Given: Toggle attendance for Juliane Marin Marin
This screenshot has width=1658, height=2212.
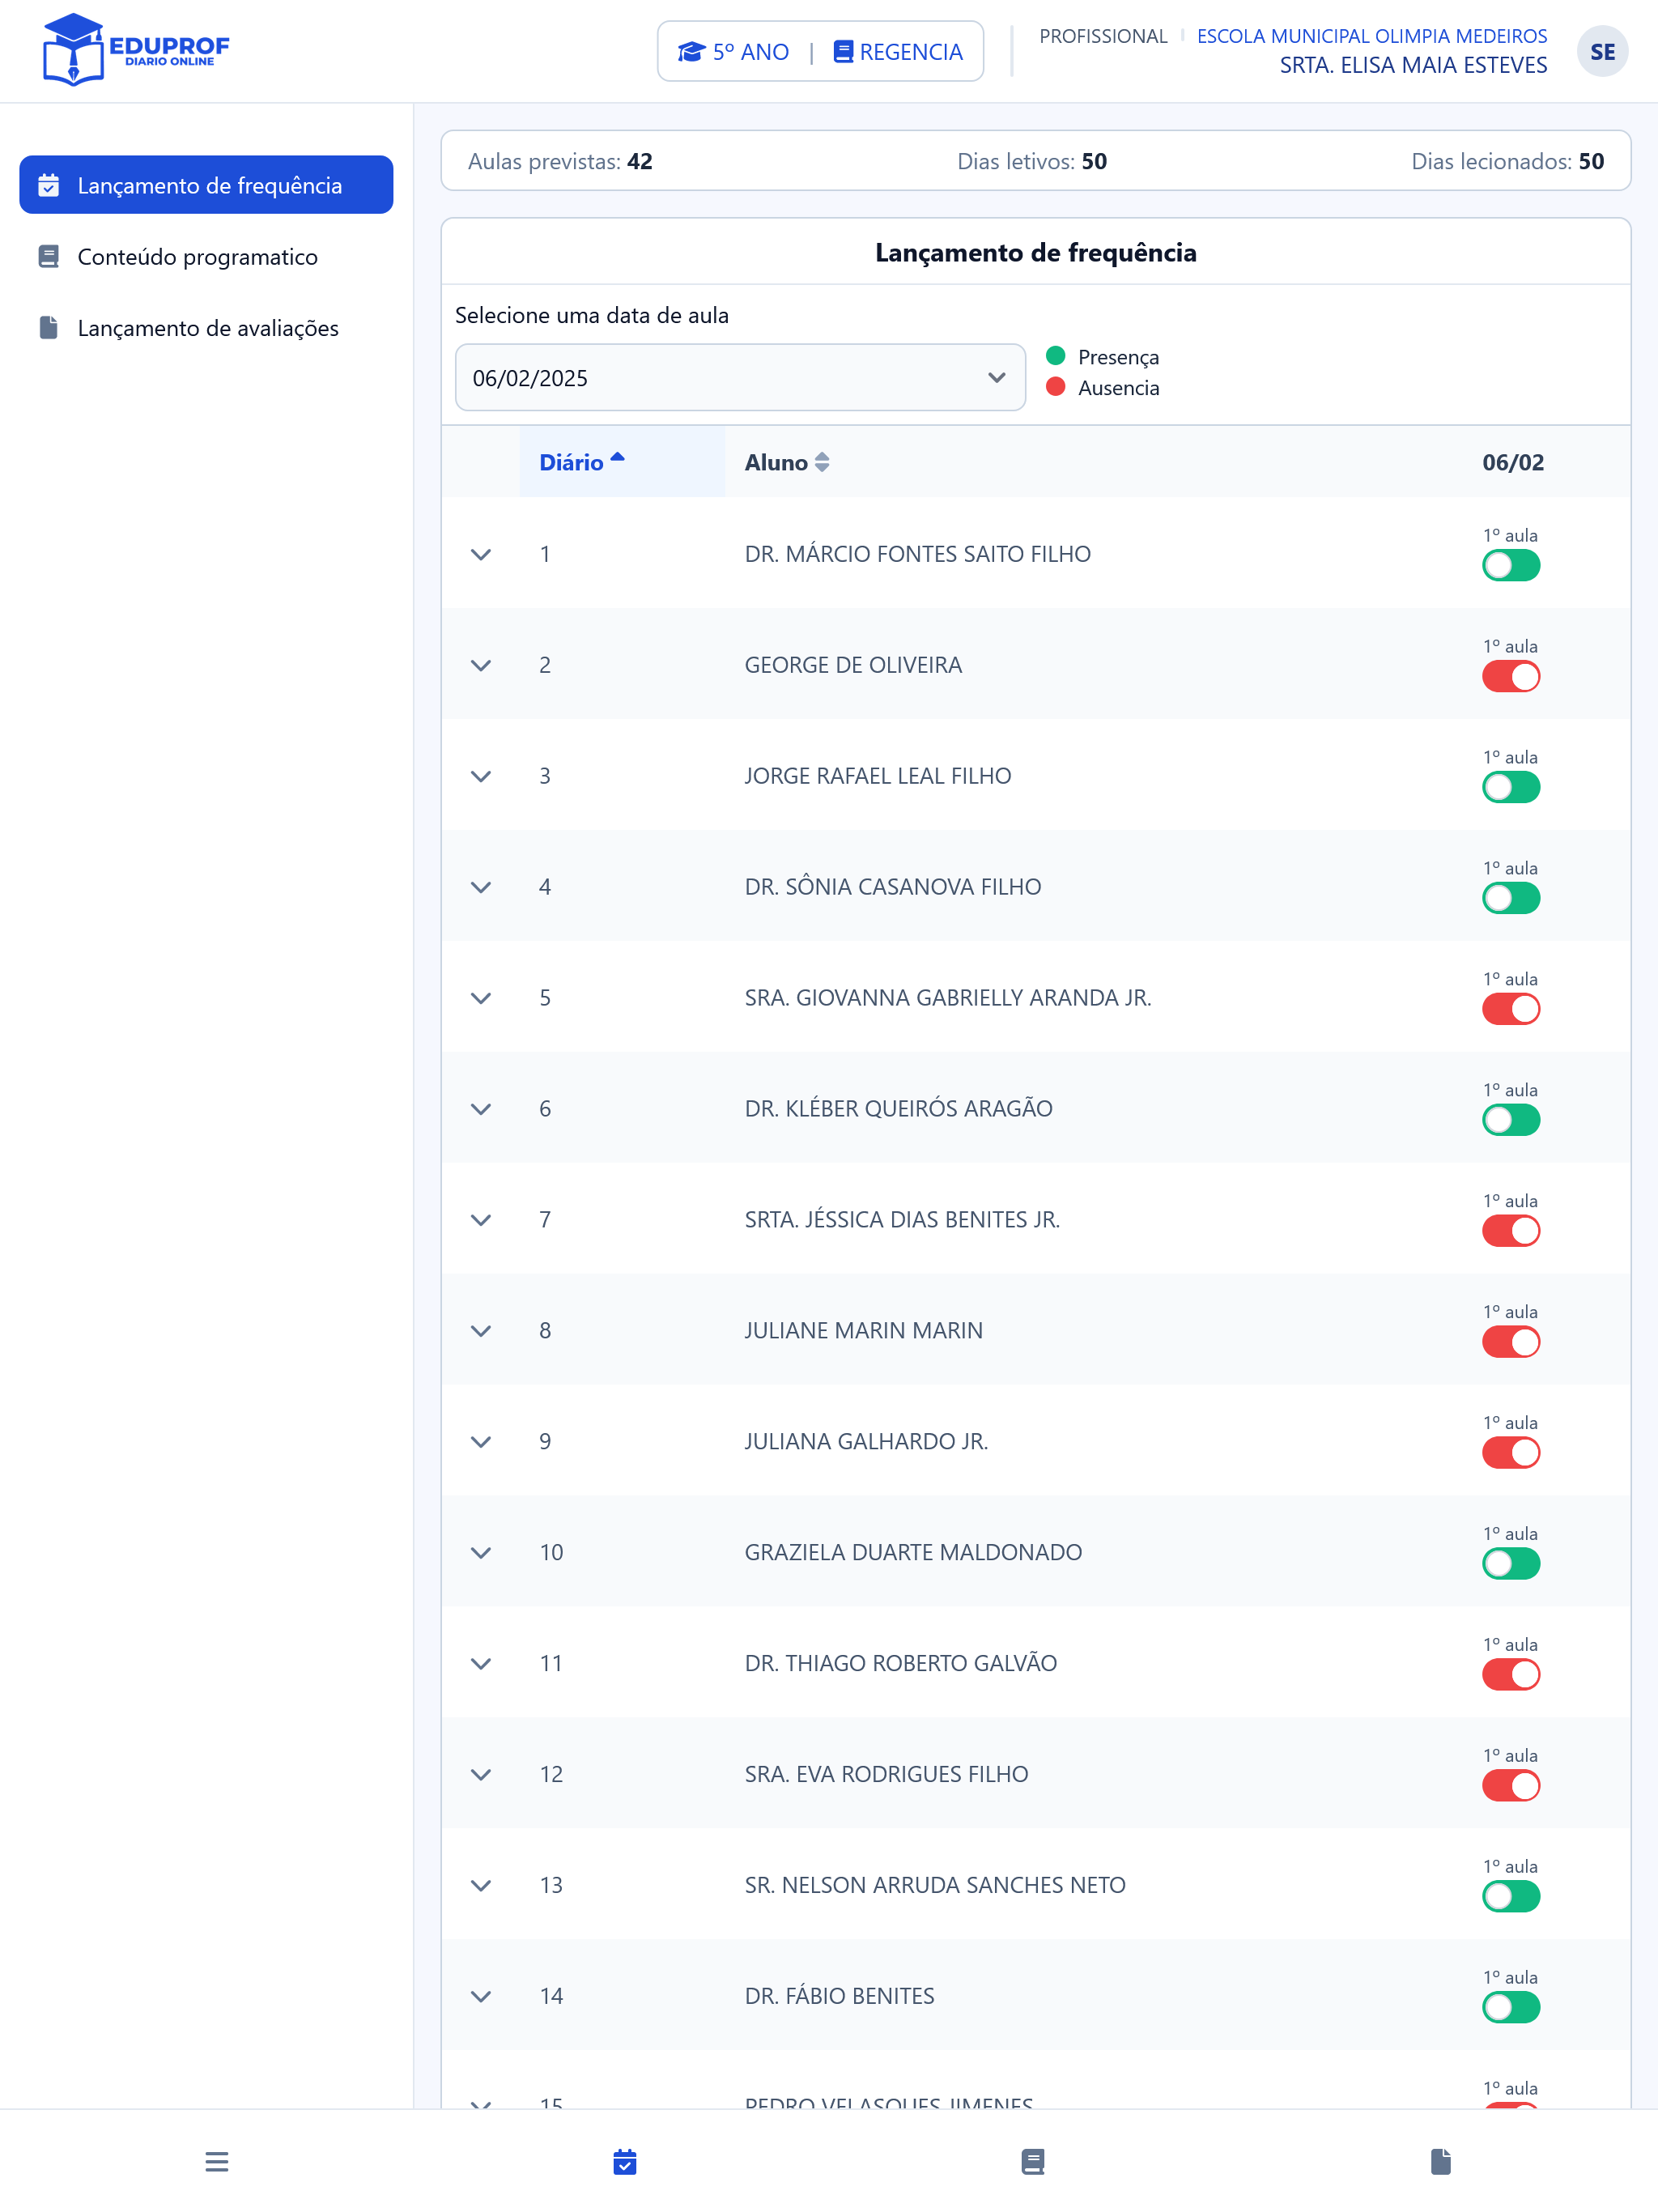Looking at the screenshot, I should pos(1510,1342).
